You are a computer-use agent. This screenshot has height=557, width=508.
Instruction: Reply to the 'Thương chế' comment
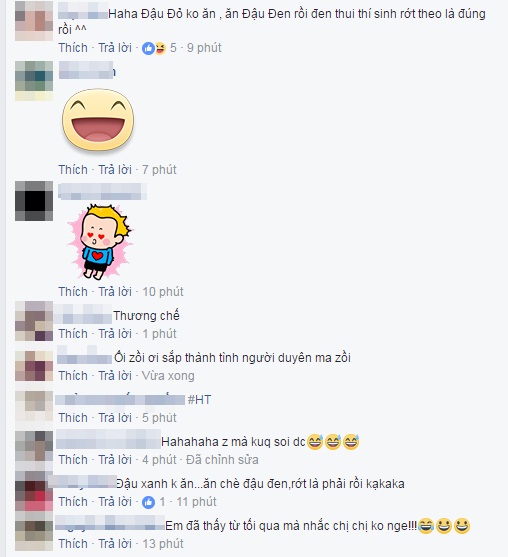115,334
